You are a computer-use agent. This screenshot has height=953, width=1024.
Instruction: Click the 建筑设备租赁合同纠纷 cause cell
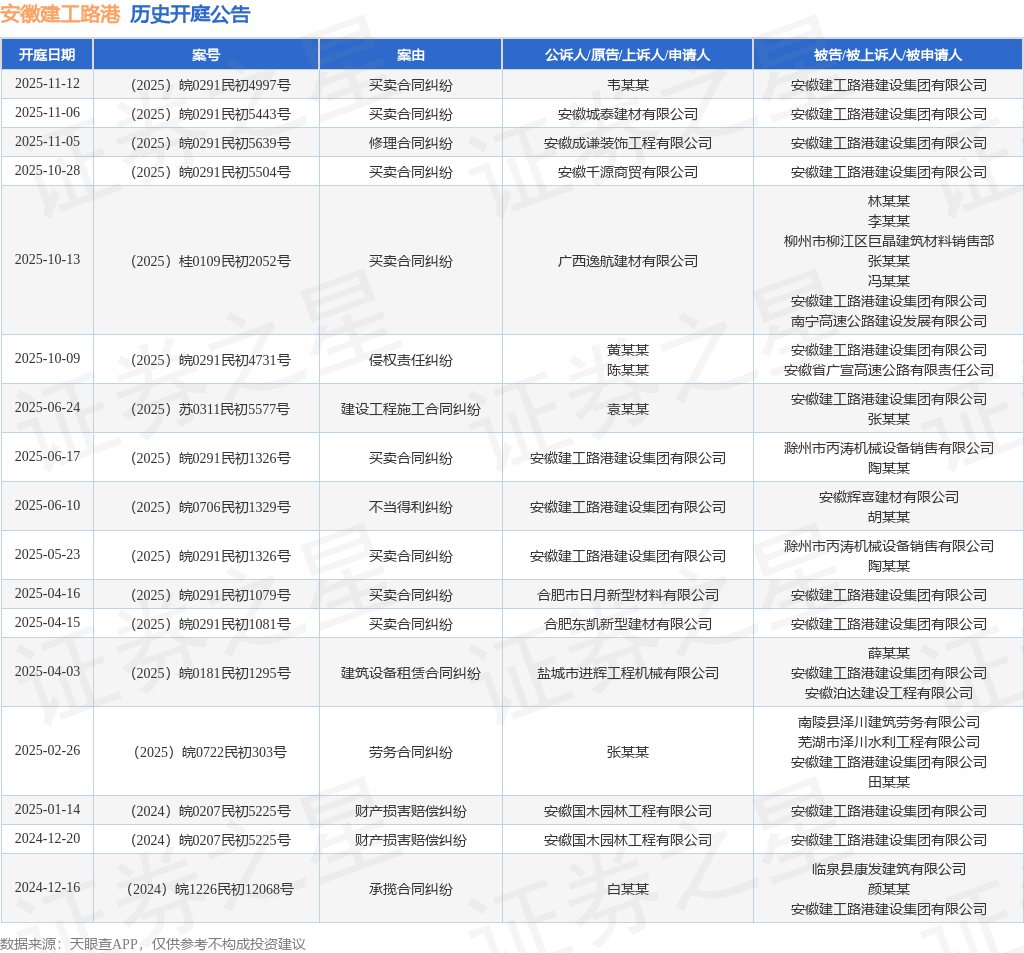(x=411, y=673)
